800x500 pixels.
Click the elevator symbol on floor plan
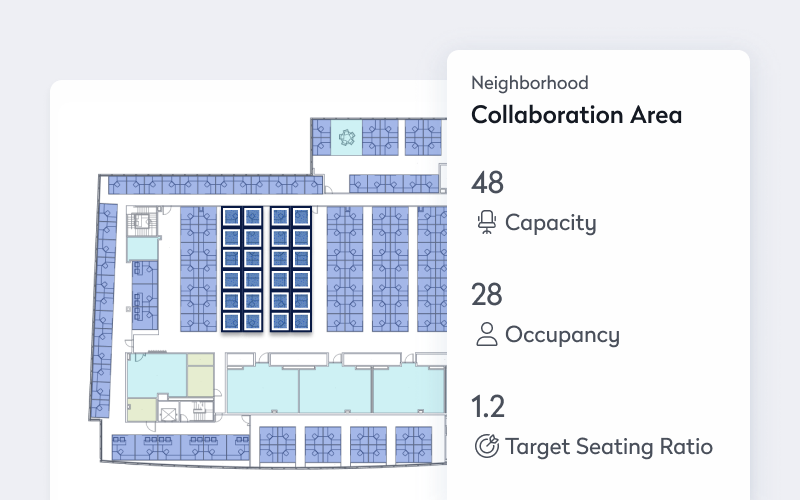point(168,414)
